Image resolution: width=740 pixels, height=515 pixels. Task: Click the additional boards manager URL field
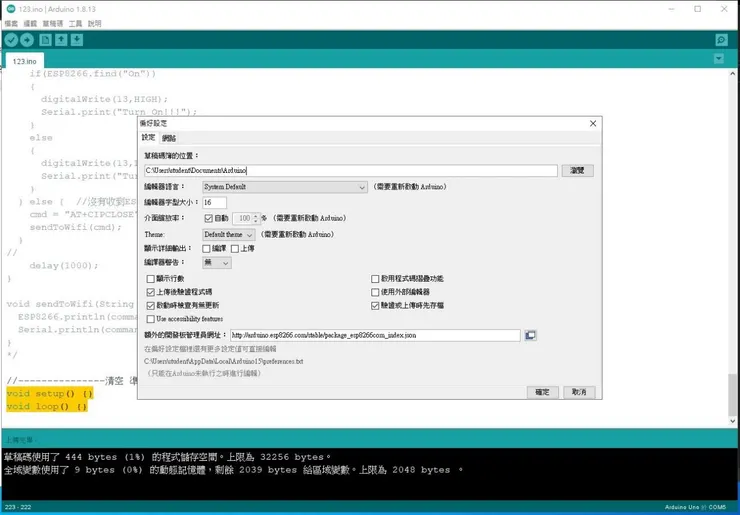(x=375, y=336)
